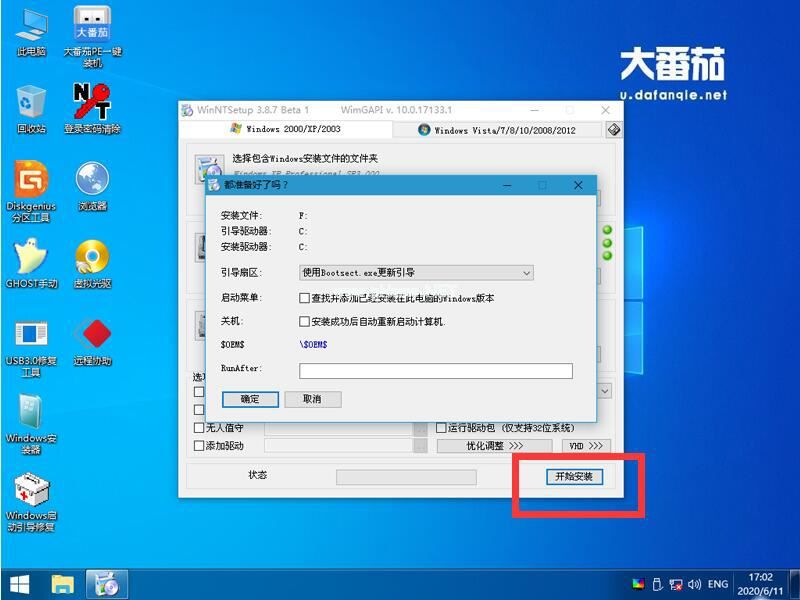The width and height of the screenshot is (800, 600).
Task: Enable 查找并添加已安装在此电脑的Windows版本
Action: 305,298
